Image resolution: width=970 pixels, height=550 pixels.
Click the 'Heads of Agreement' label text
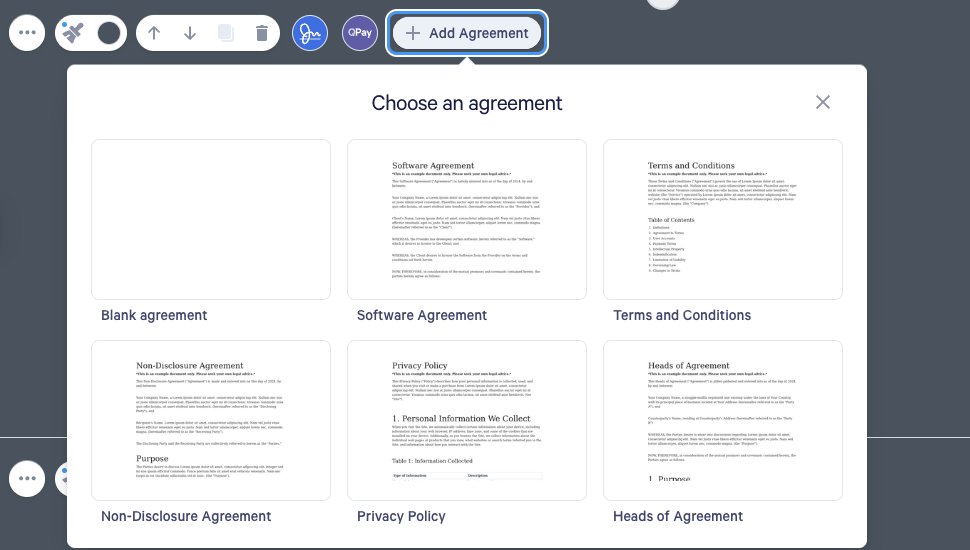tap(678, 517)
